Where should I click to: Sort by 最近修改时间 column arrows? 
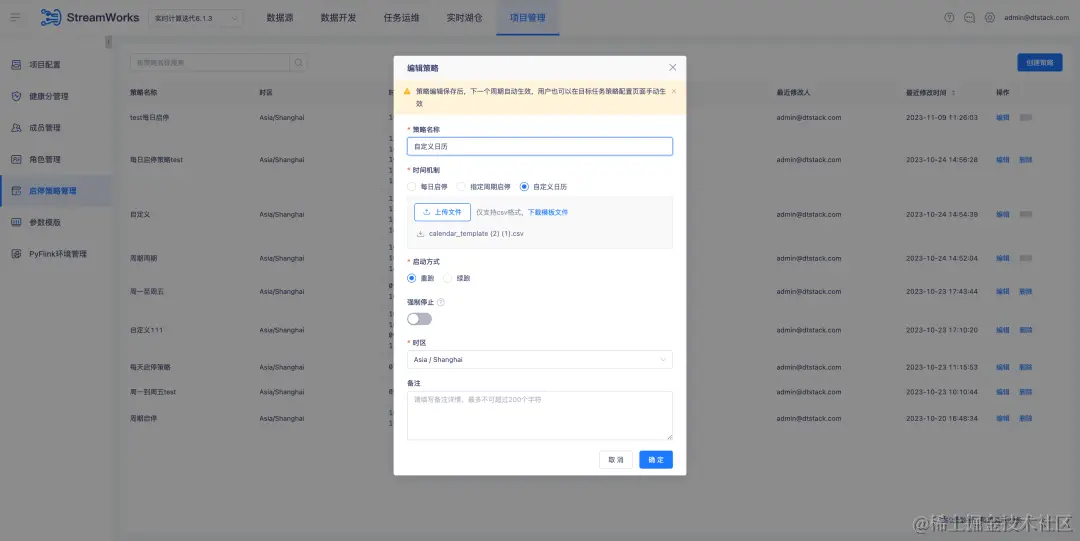(953, 92)
